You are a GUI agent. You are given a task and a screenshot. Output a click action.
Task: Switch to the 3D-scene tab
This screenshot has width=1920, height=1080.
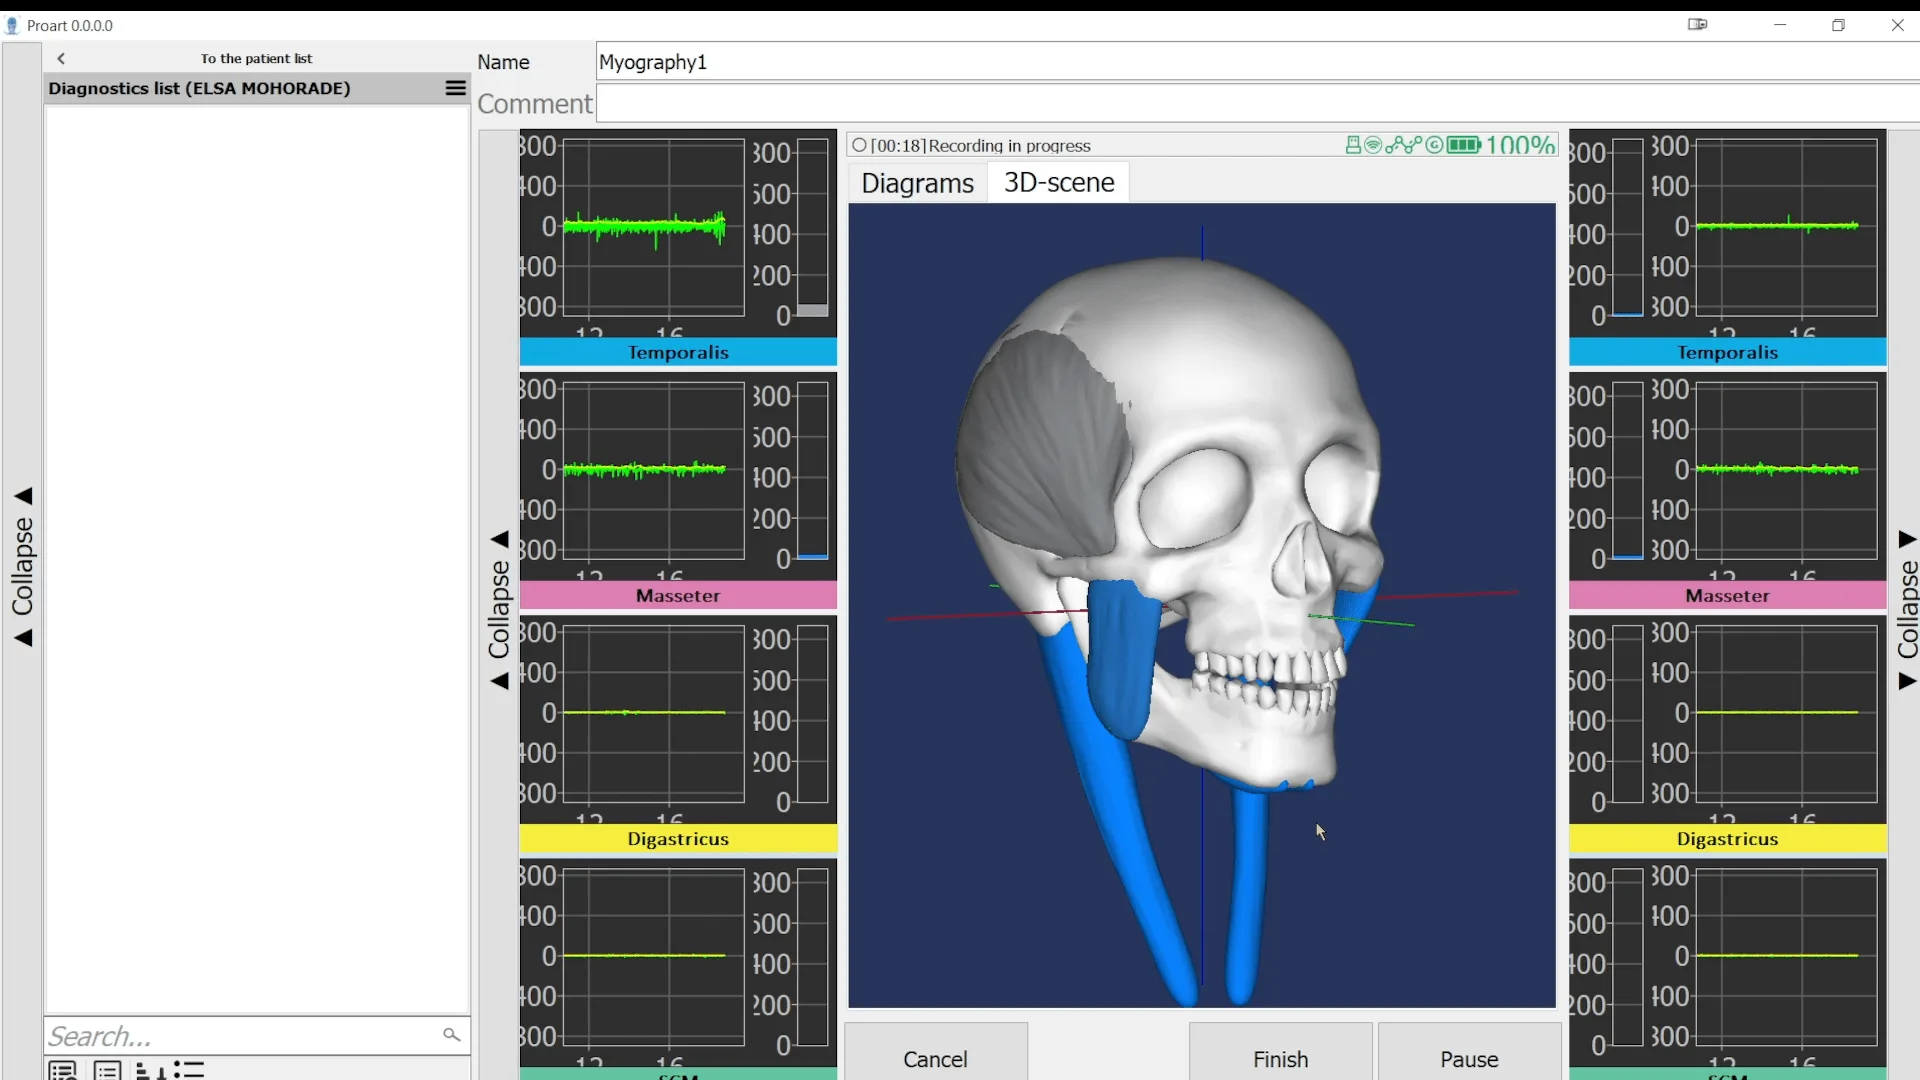(1059, 182)
